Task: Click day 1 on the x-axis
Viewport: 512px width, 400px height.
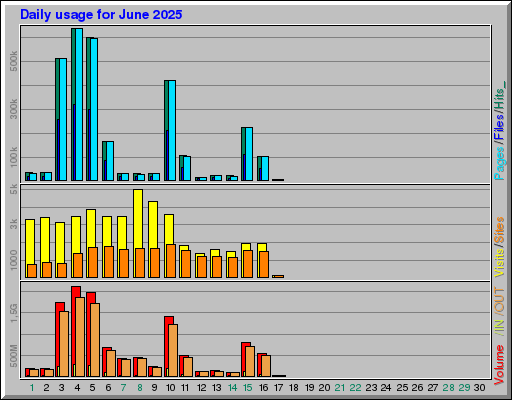Action: point(32,388)
